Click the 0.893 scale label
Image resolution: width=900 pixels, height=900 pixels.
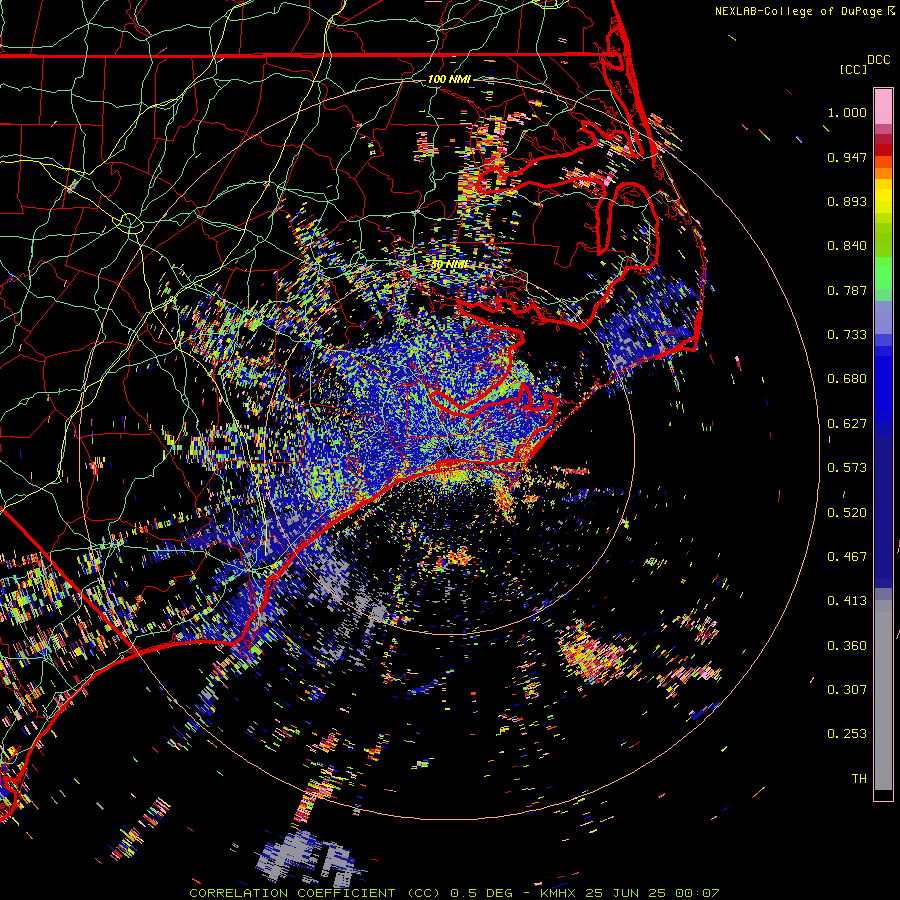point(847,201)
